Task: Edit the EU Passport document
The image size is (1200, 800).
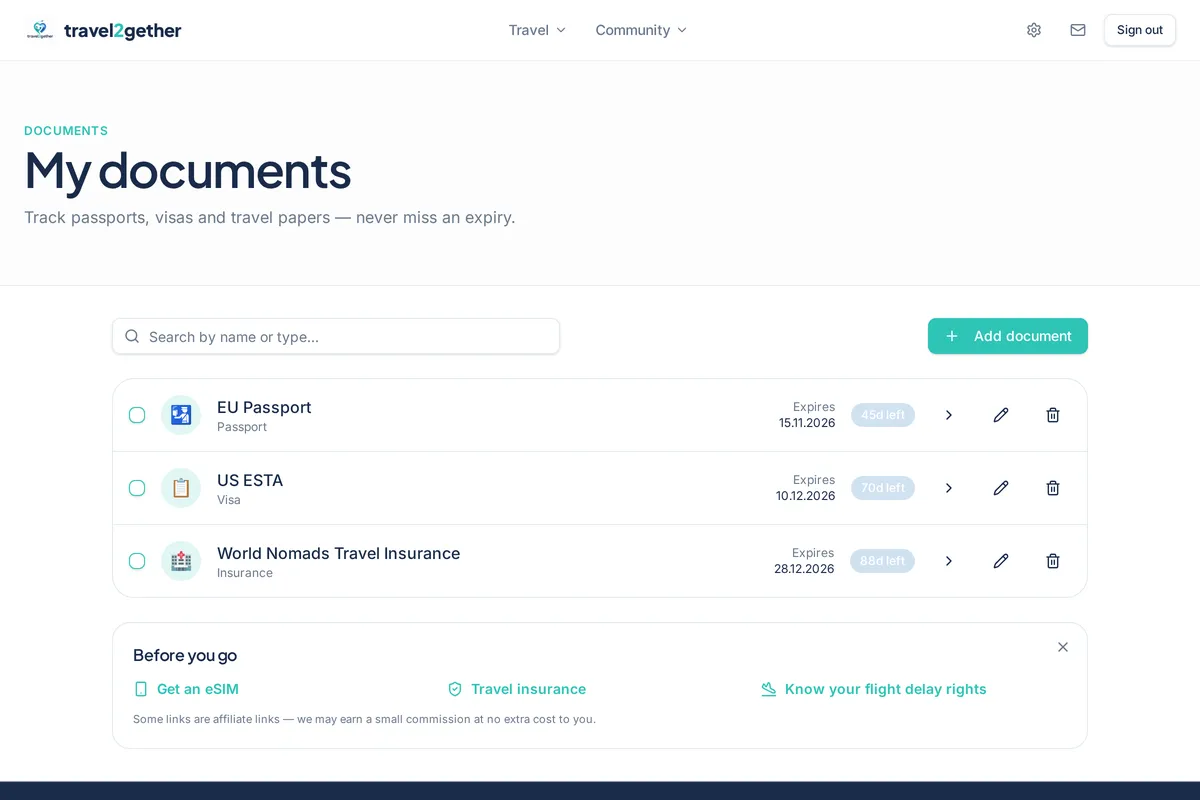Action: pyautogui.click(x=1001, y=415)
